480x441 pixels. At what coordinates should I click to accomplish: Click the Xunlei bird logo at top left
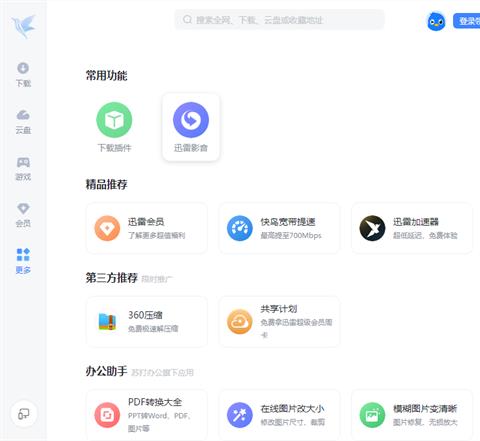[23, 26]
